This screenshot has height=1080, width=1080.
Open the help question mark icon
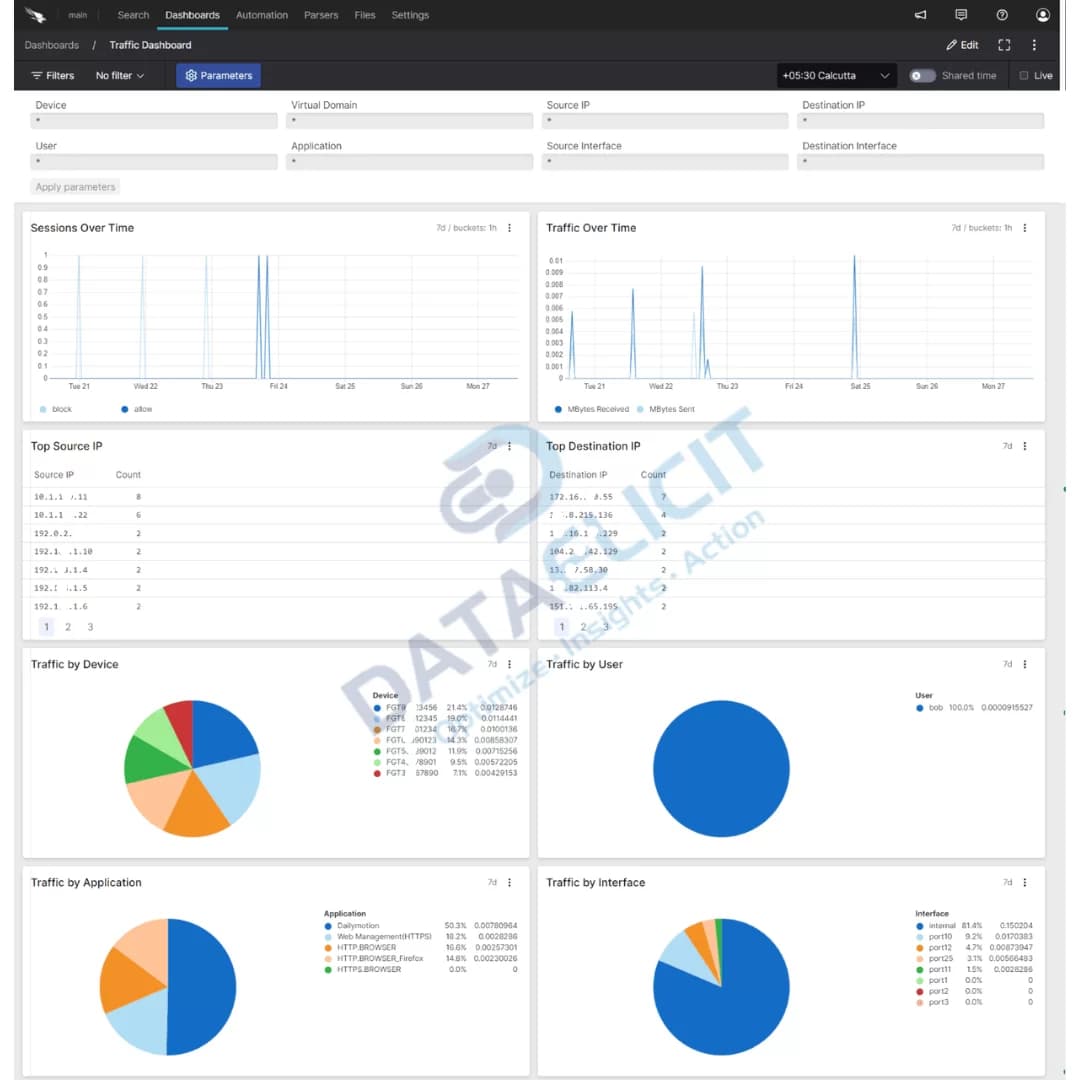1001,14
